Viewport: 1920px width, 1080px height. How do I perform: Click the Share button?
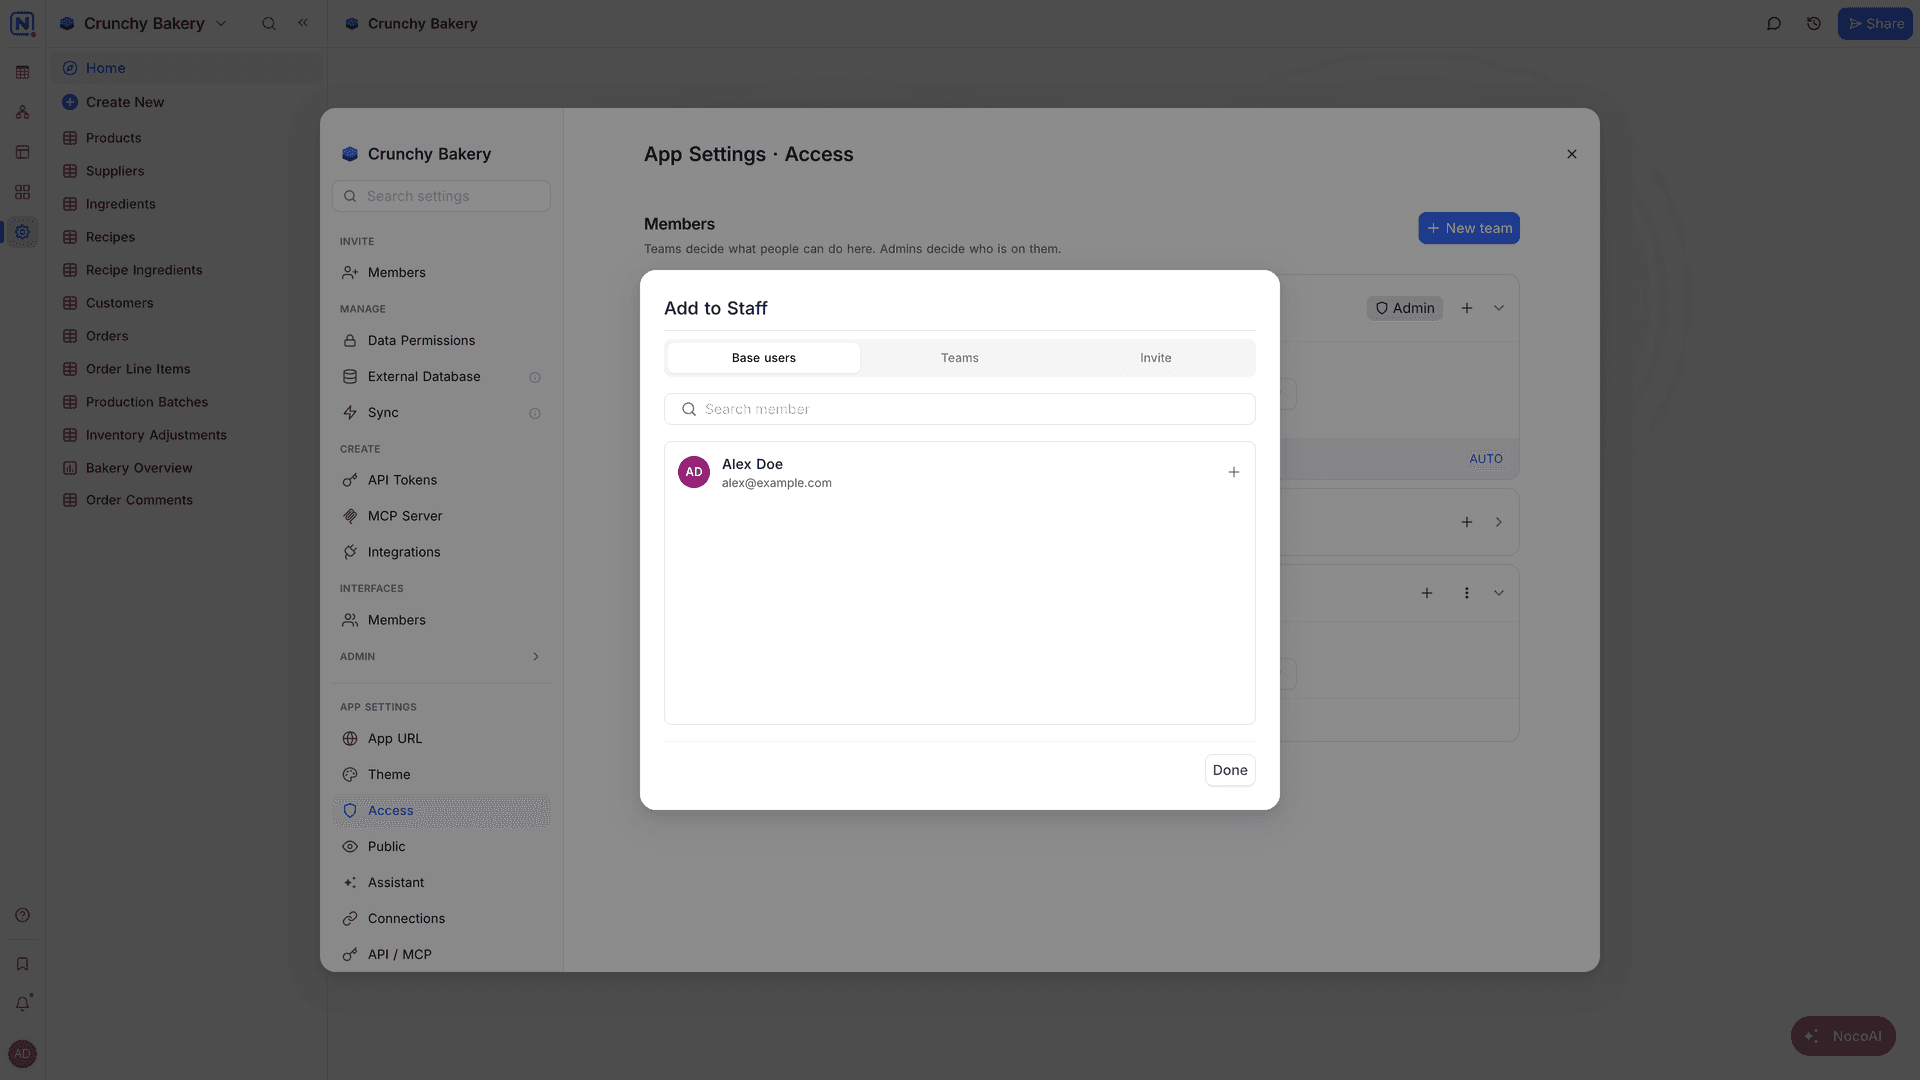1874,24
